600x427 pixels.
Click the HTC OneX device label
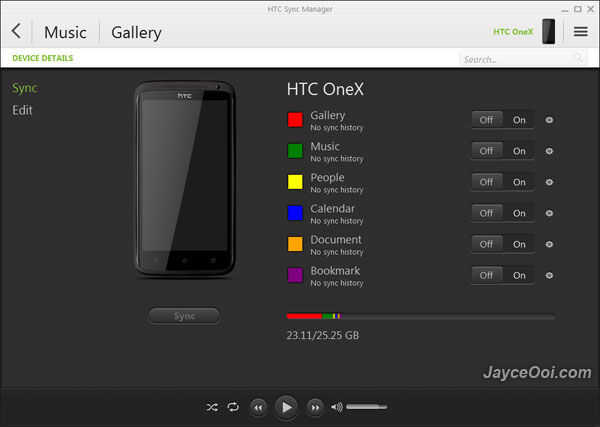coord(513,31)
